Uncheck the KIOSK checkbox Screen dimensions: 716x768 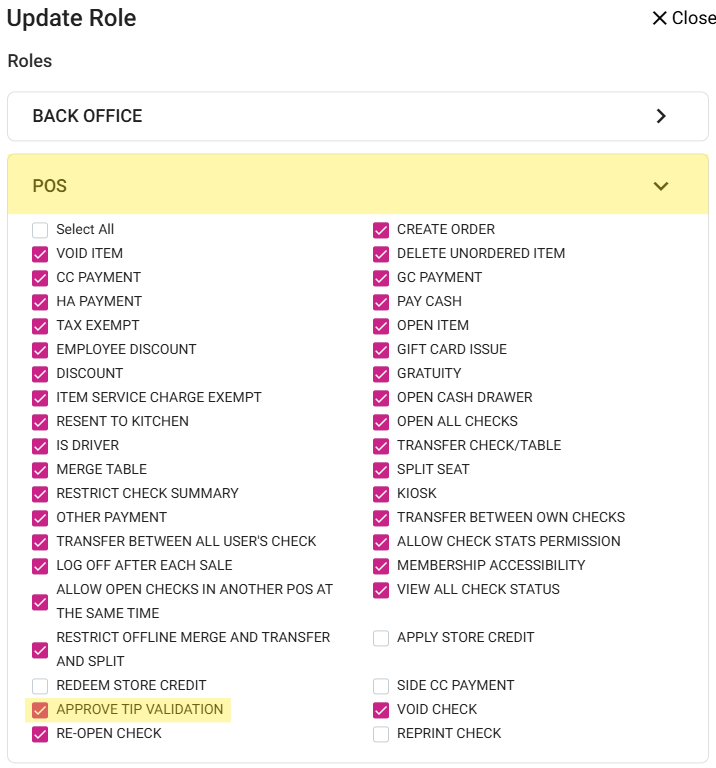tap(381, 494)
